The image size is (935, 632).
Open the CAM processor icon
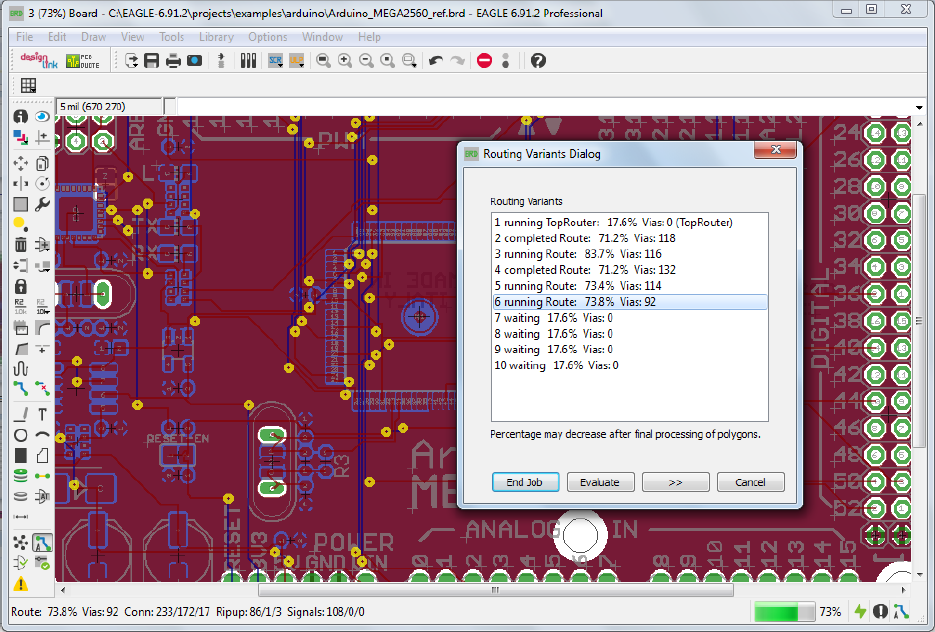pyautogui.click(x=194, y=60)
